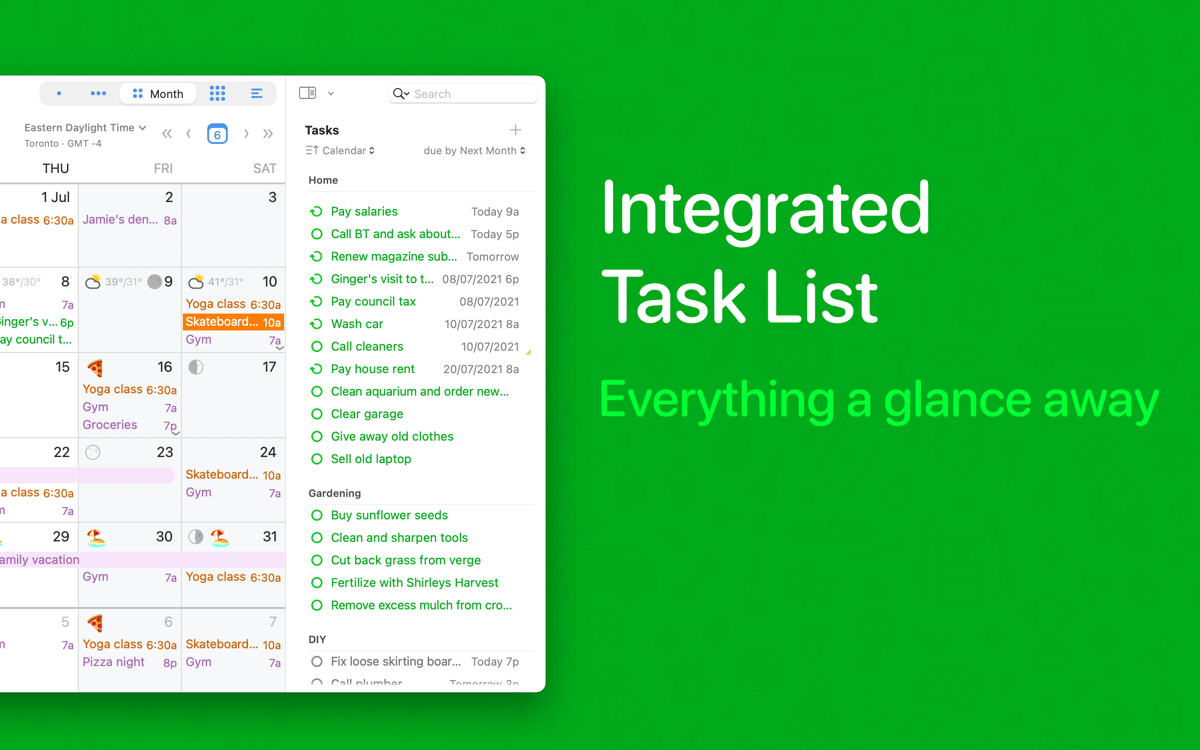Add a new task with the plus button
The image size is (1200, 750).
[515, 129]
